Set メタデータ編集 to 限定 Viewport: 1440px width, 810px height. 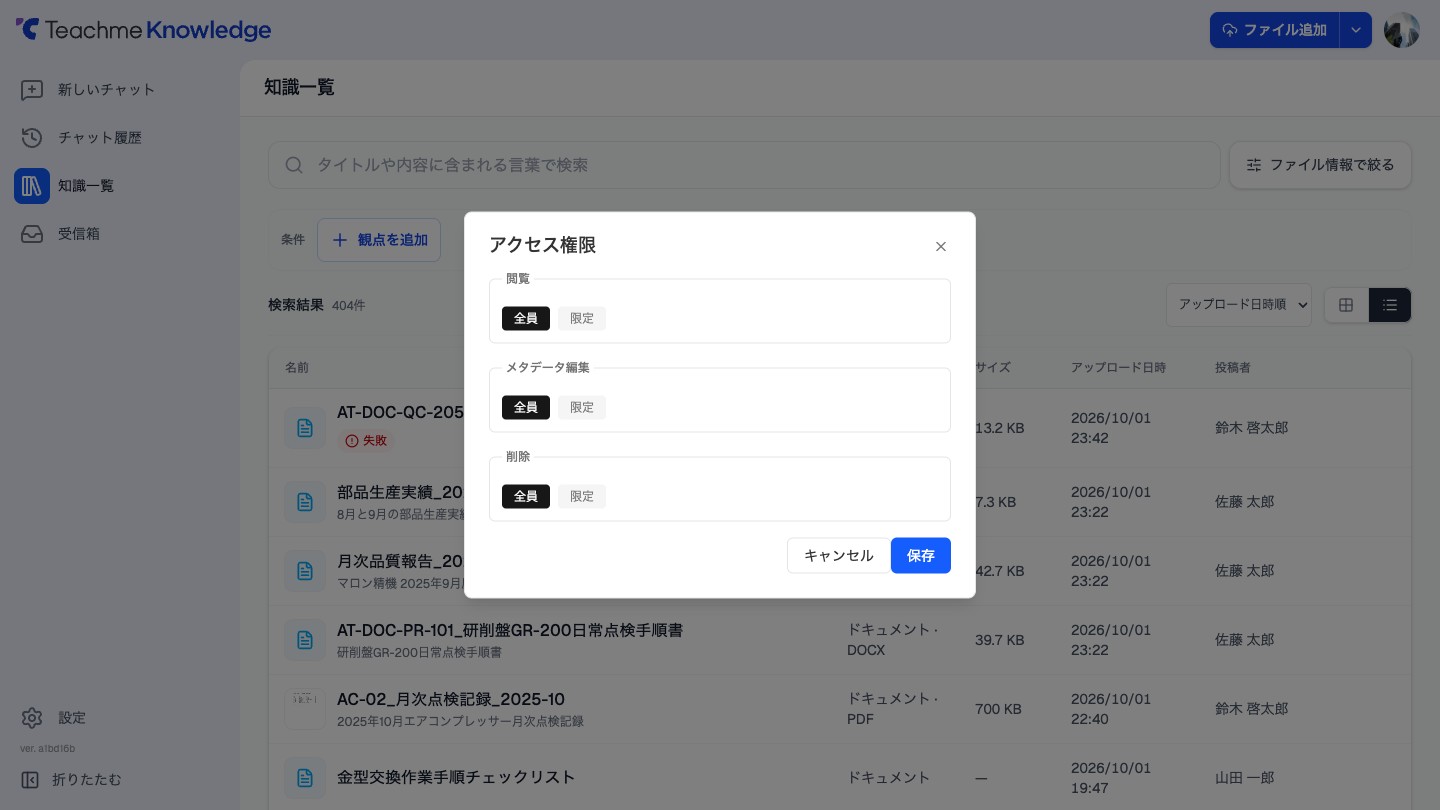pos(582,407)
